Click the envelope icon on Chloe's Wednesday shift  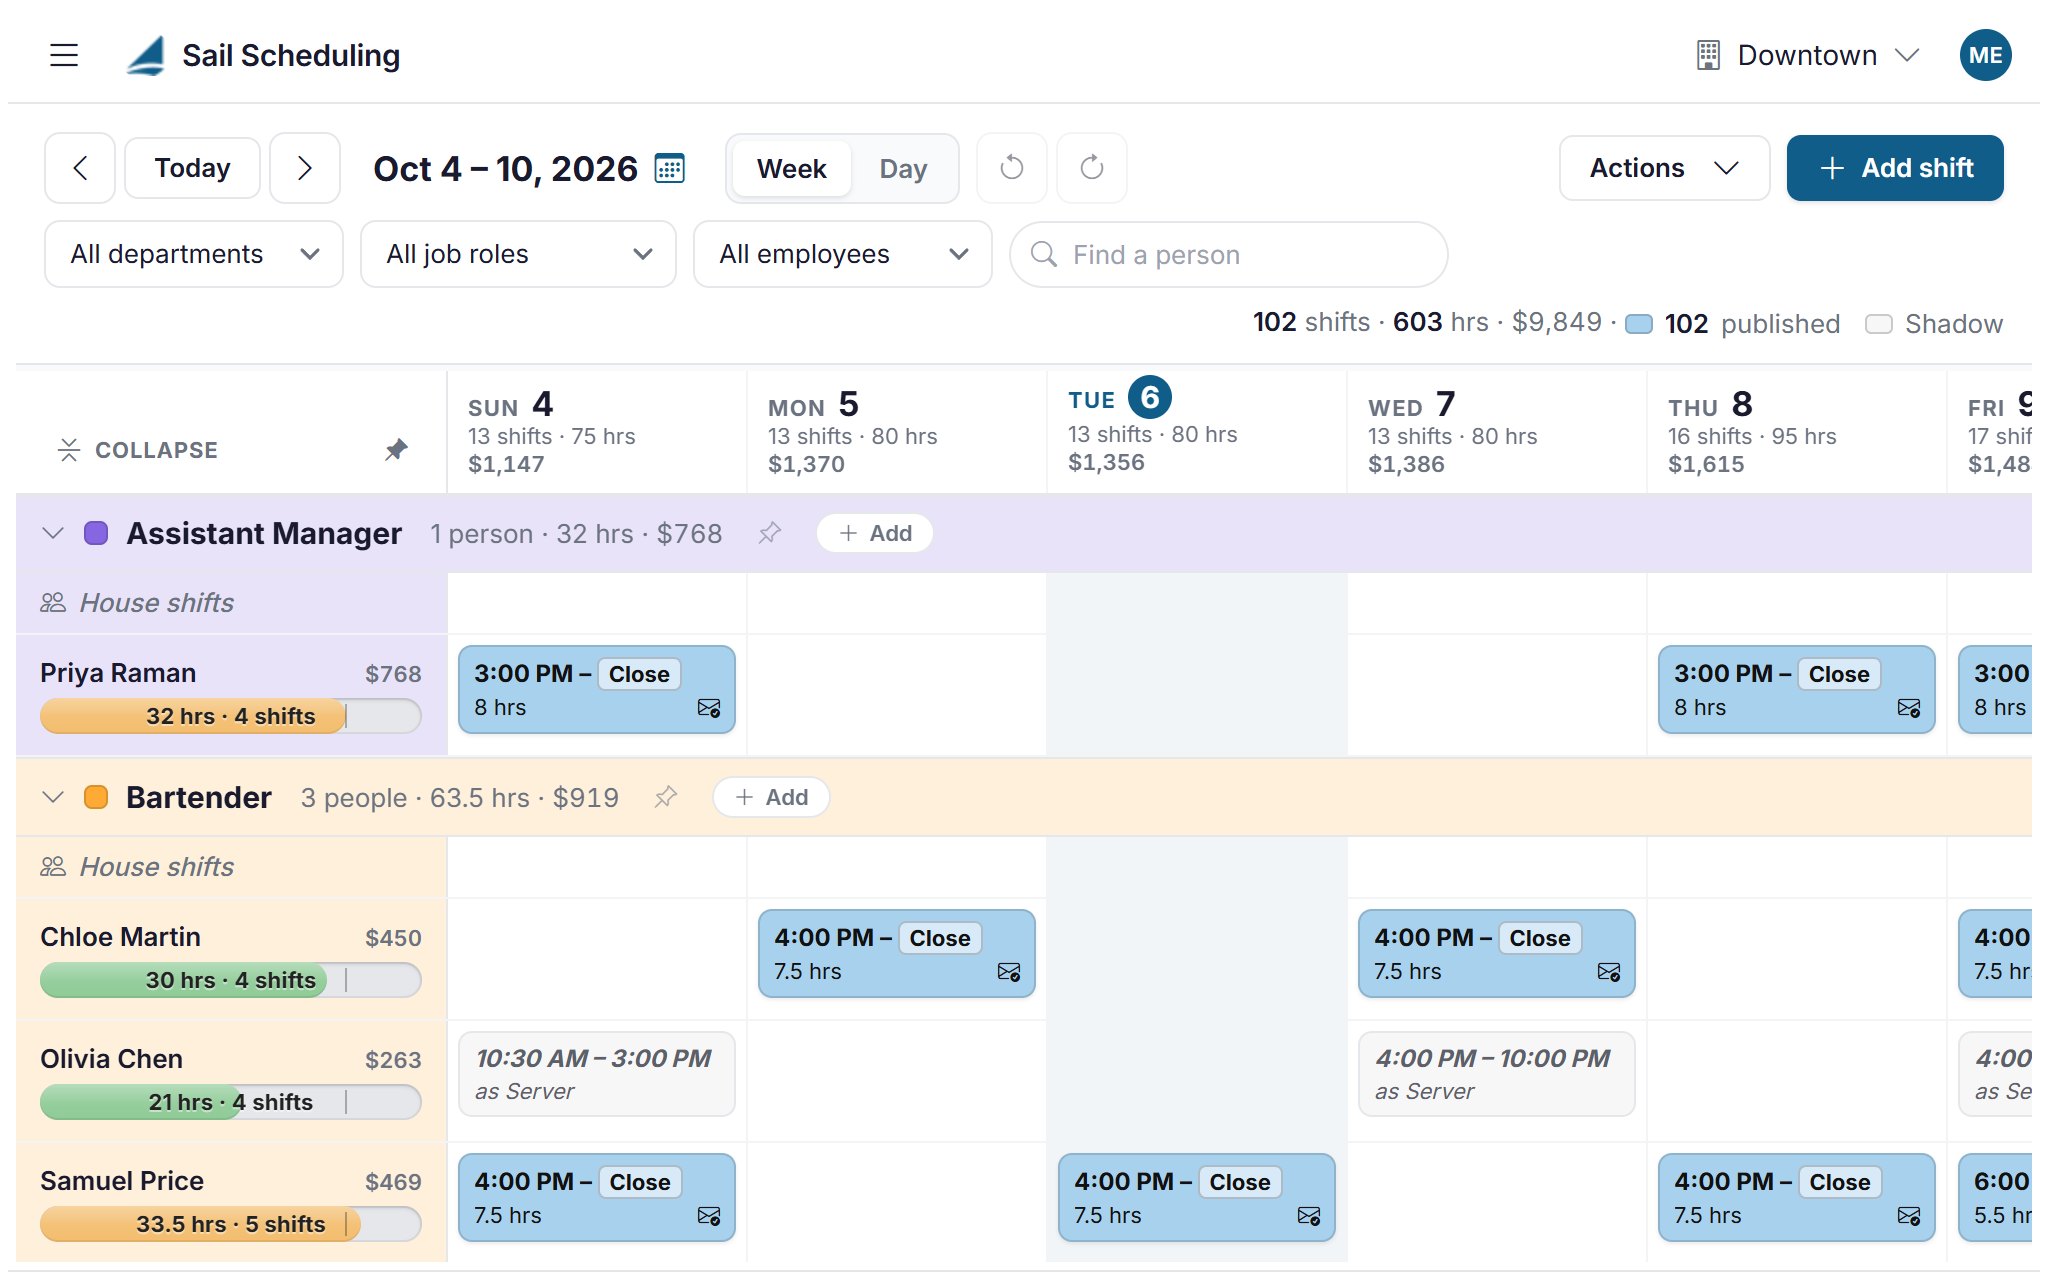(1609, 972)
